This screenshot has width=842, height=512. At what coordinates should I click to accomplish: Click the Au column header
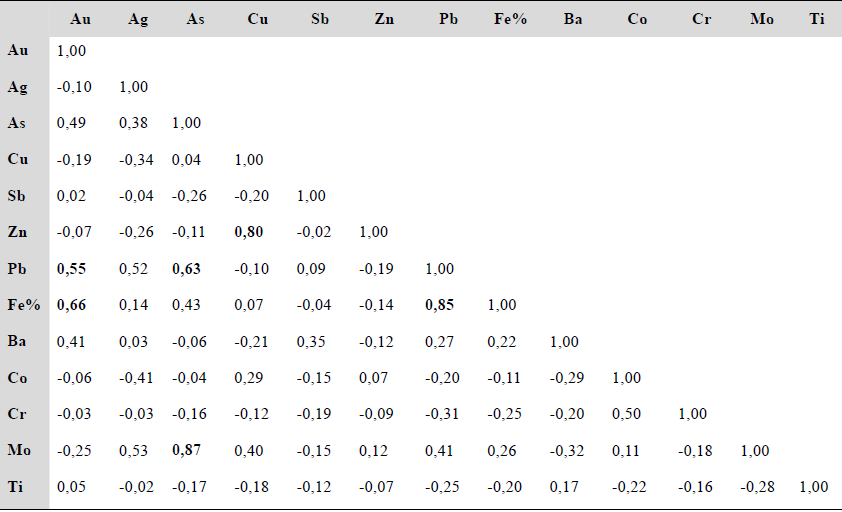(81, 19)
